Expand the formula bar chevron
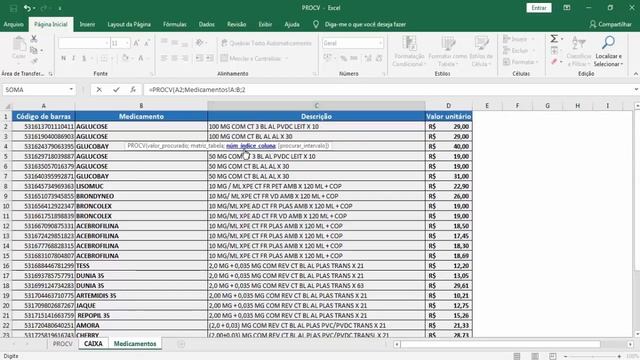640x360 pixels. click(x=636, y=89)
